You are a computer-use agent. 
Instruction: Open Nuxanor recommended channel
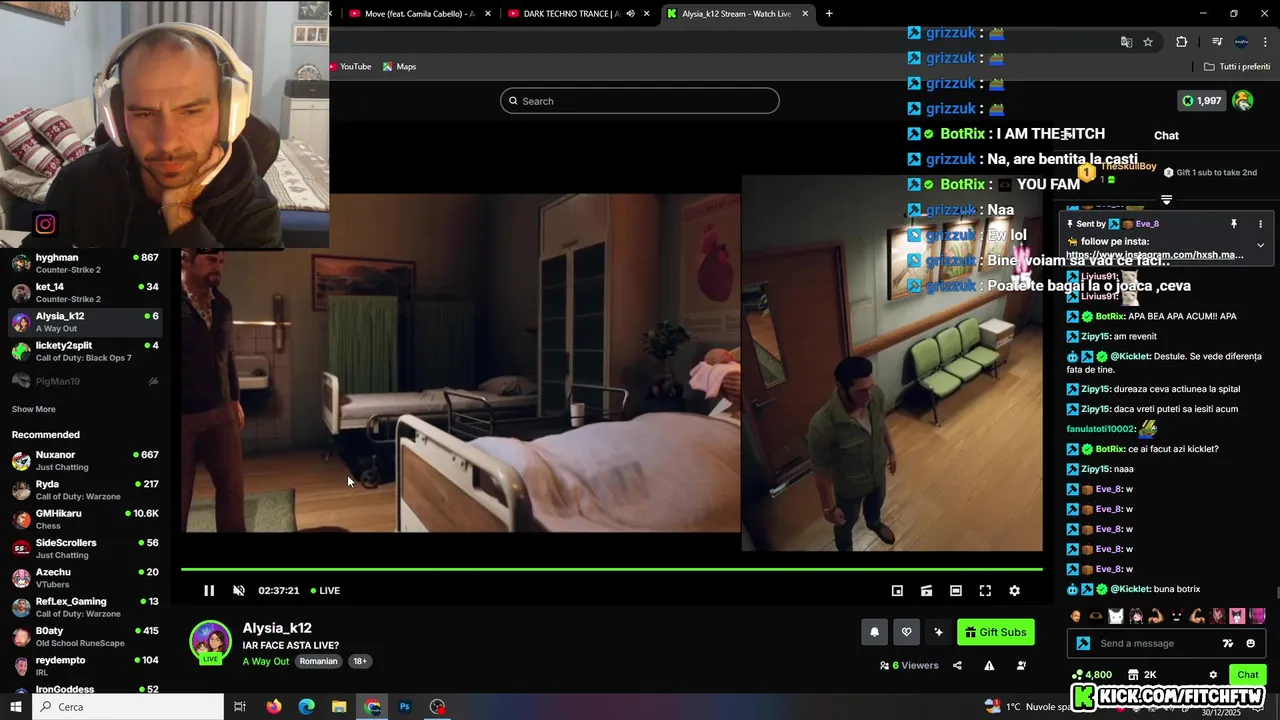[x=85, y=461]
